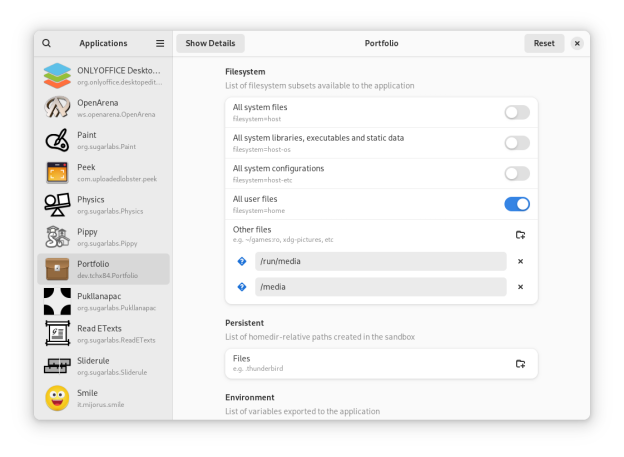Toggle All system libraries, executables and static data
Viewport: 624px width, 457px height.
pyautogui.click(x=516, y=143)
